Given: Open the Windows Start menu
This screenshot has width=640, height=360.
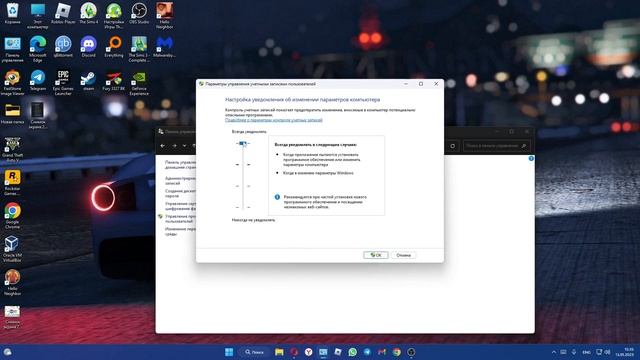Looking at the screenshot, I should pos(229,352).
